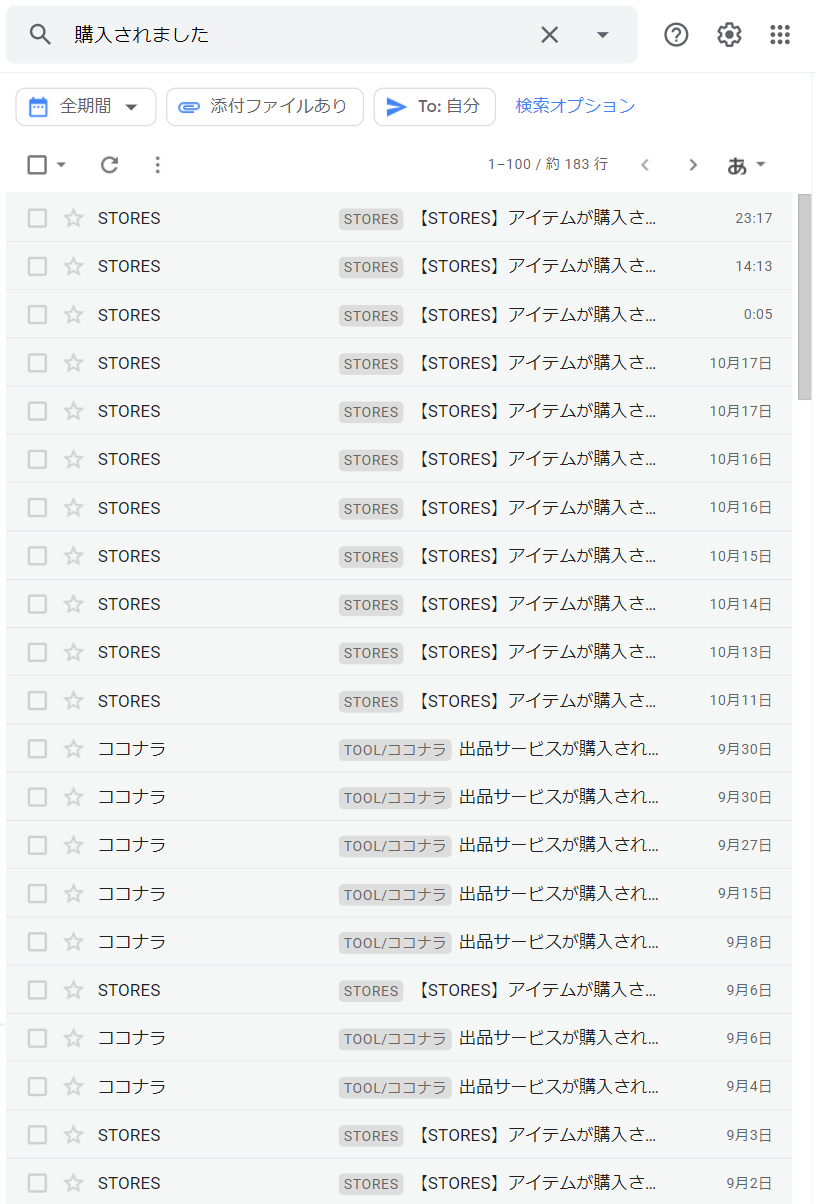Open Settings gear icon

pyautogui.click(x=730, y=35)
